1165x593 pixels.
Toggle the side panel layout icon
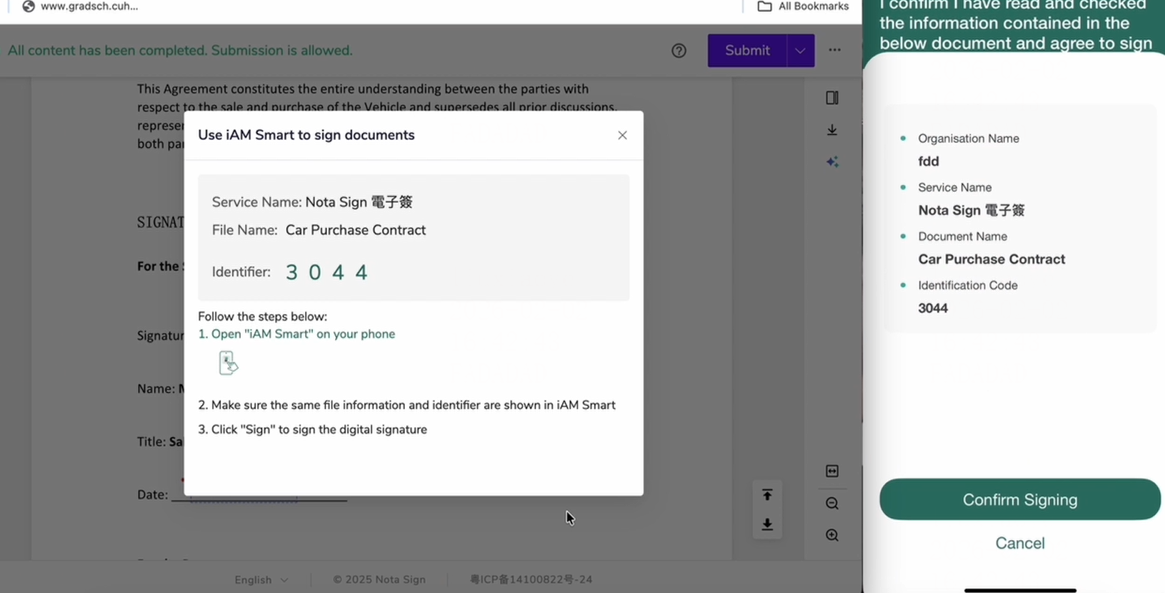click(832, 98)
